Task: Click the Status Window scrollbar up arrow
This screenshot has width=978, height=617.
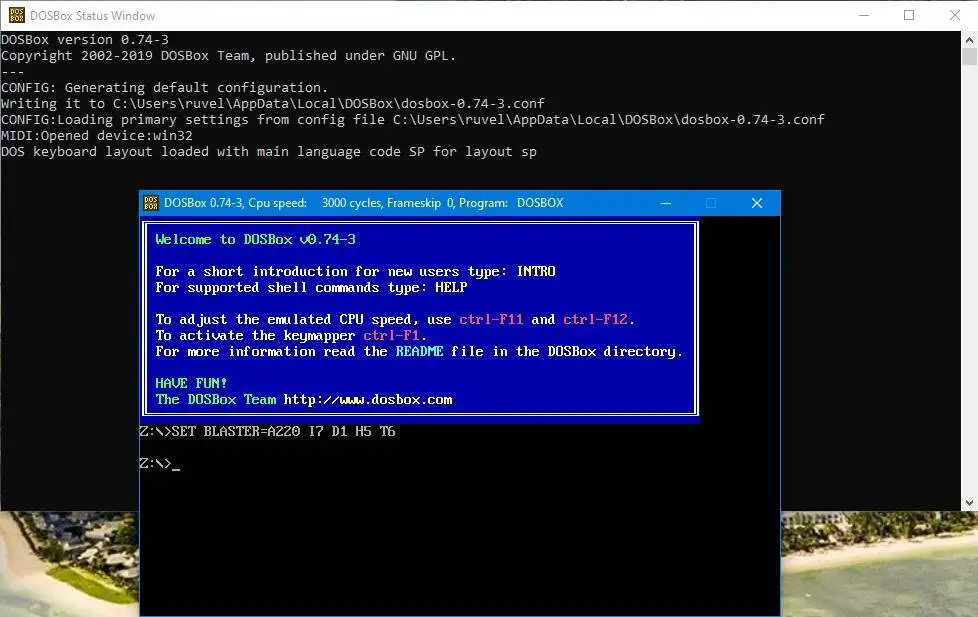Action: (969, 40)
